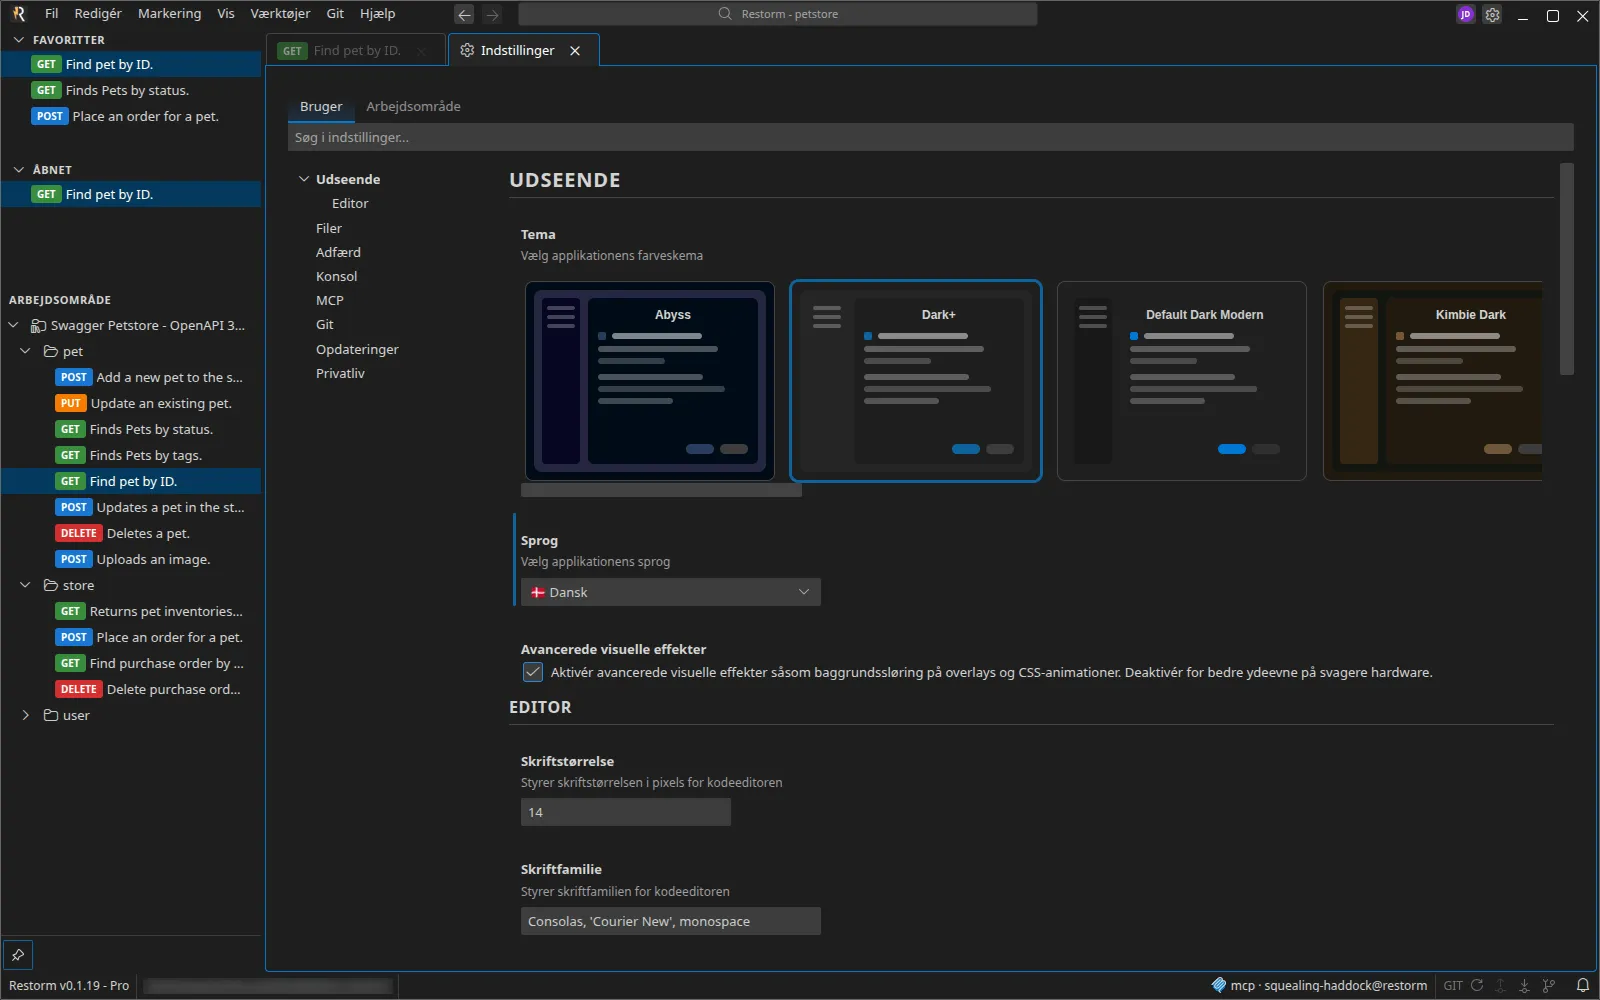Open the JD user avatar menu
The image size is (1600, 1000).
pos(1465,14)
